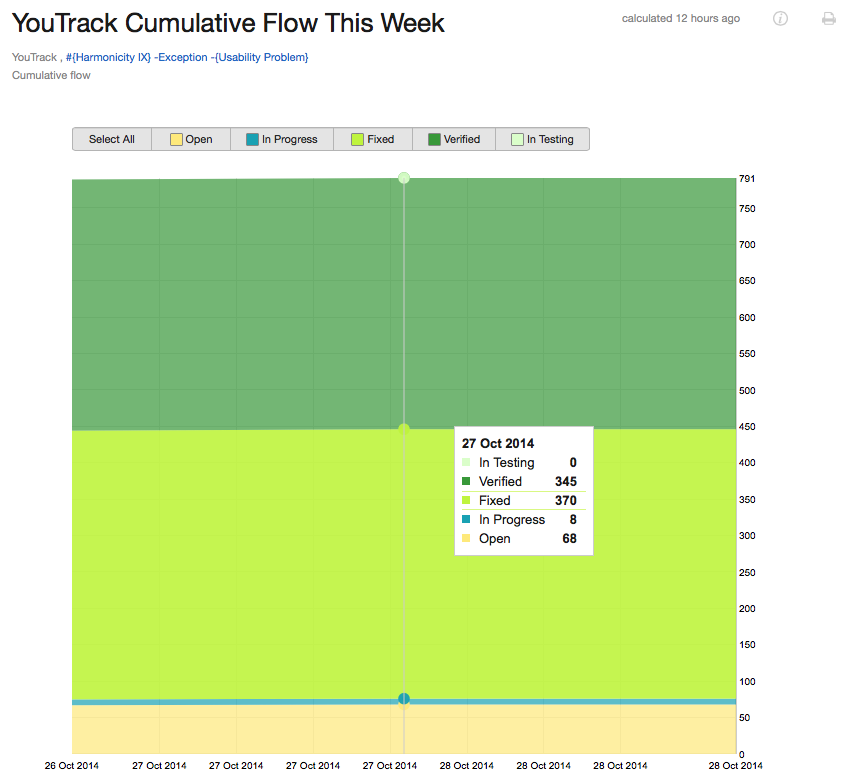Toggle the Verified series legend button
The image size is (850, 783).
[x=454, y=139]
